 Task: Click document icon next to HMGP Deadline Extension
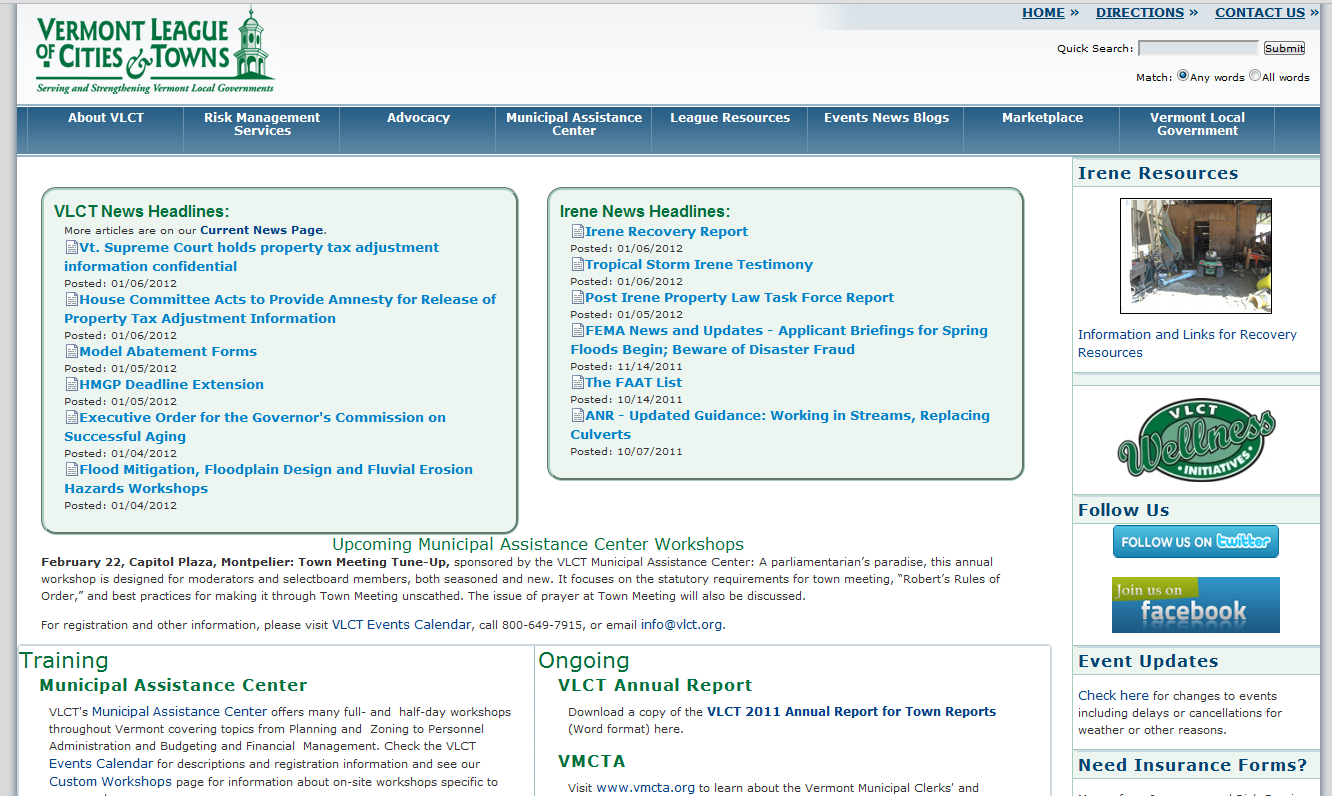[x=71, y=384]
